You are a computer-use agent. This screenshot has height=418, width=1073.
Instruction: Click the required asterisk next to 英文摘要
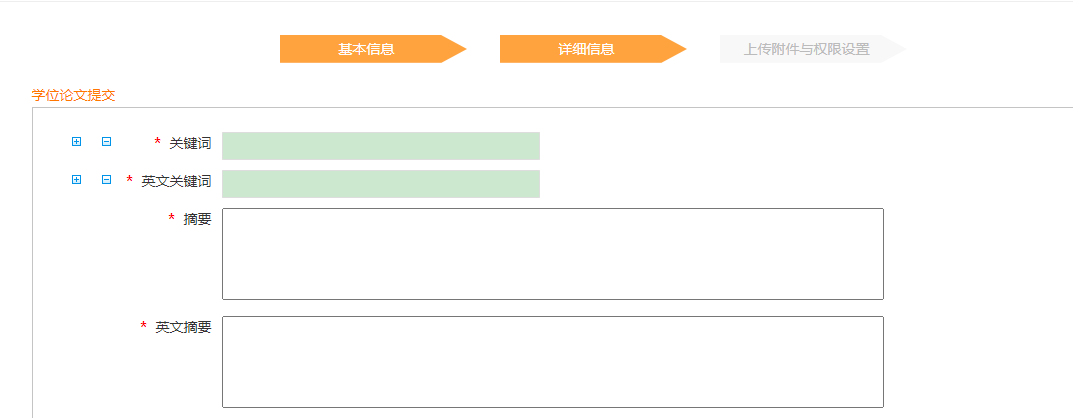coord(144,327)
